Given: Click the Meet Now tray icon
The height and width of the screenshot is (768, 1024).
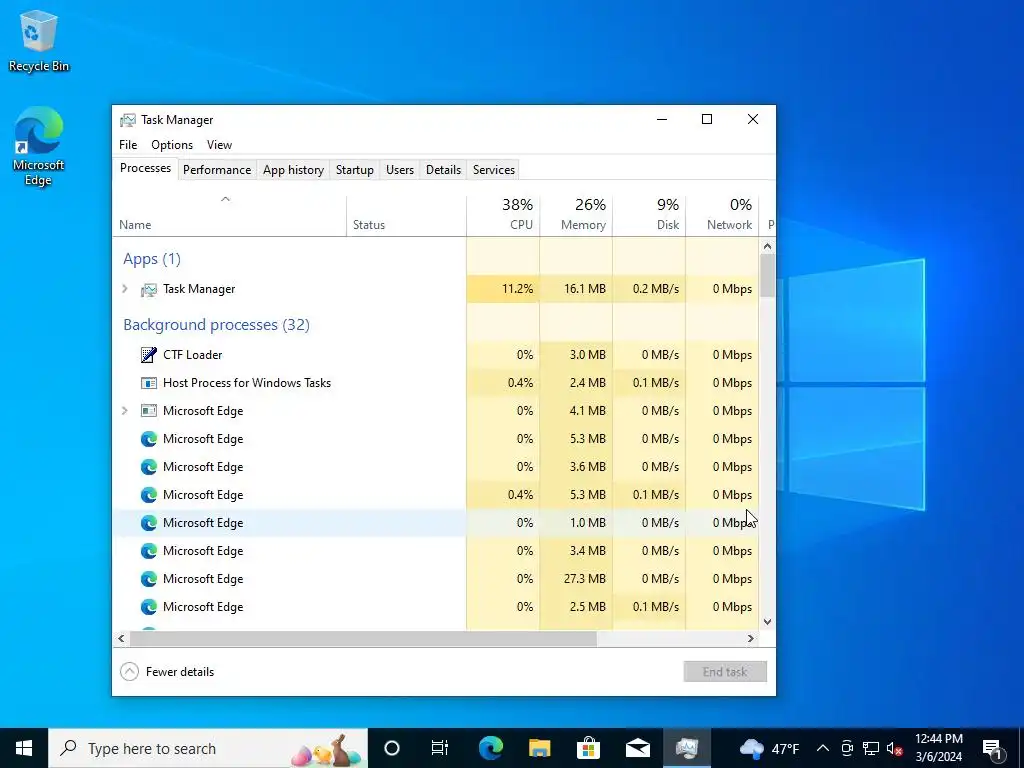Looking at the screenshot, I should [x=847, y=748].
